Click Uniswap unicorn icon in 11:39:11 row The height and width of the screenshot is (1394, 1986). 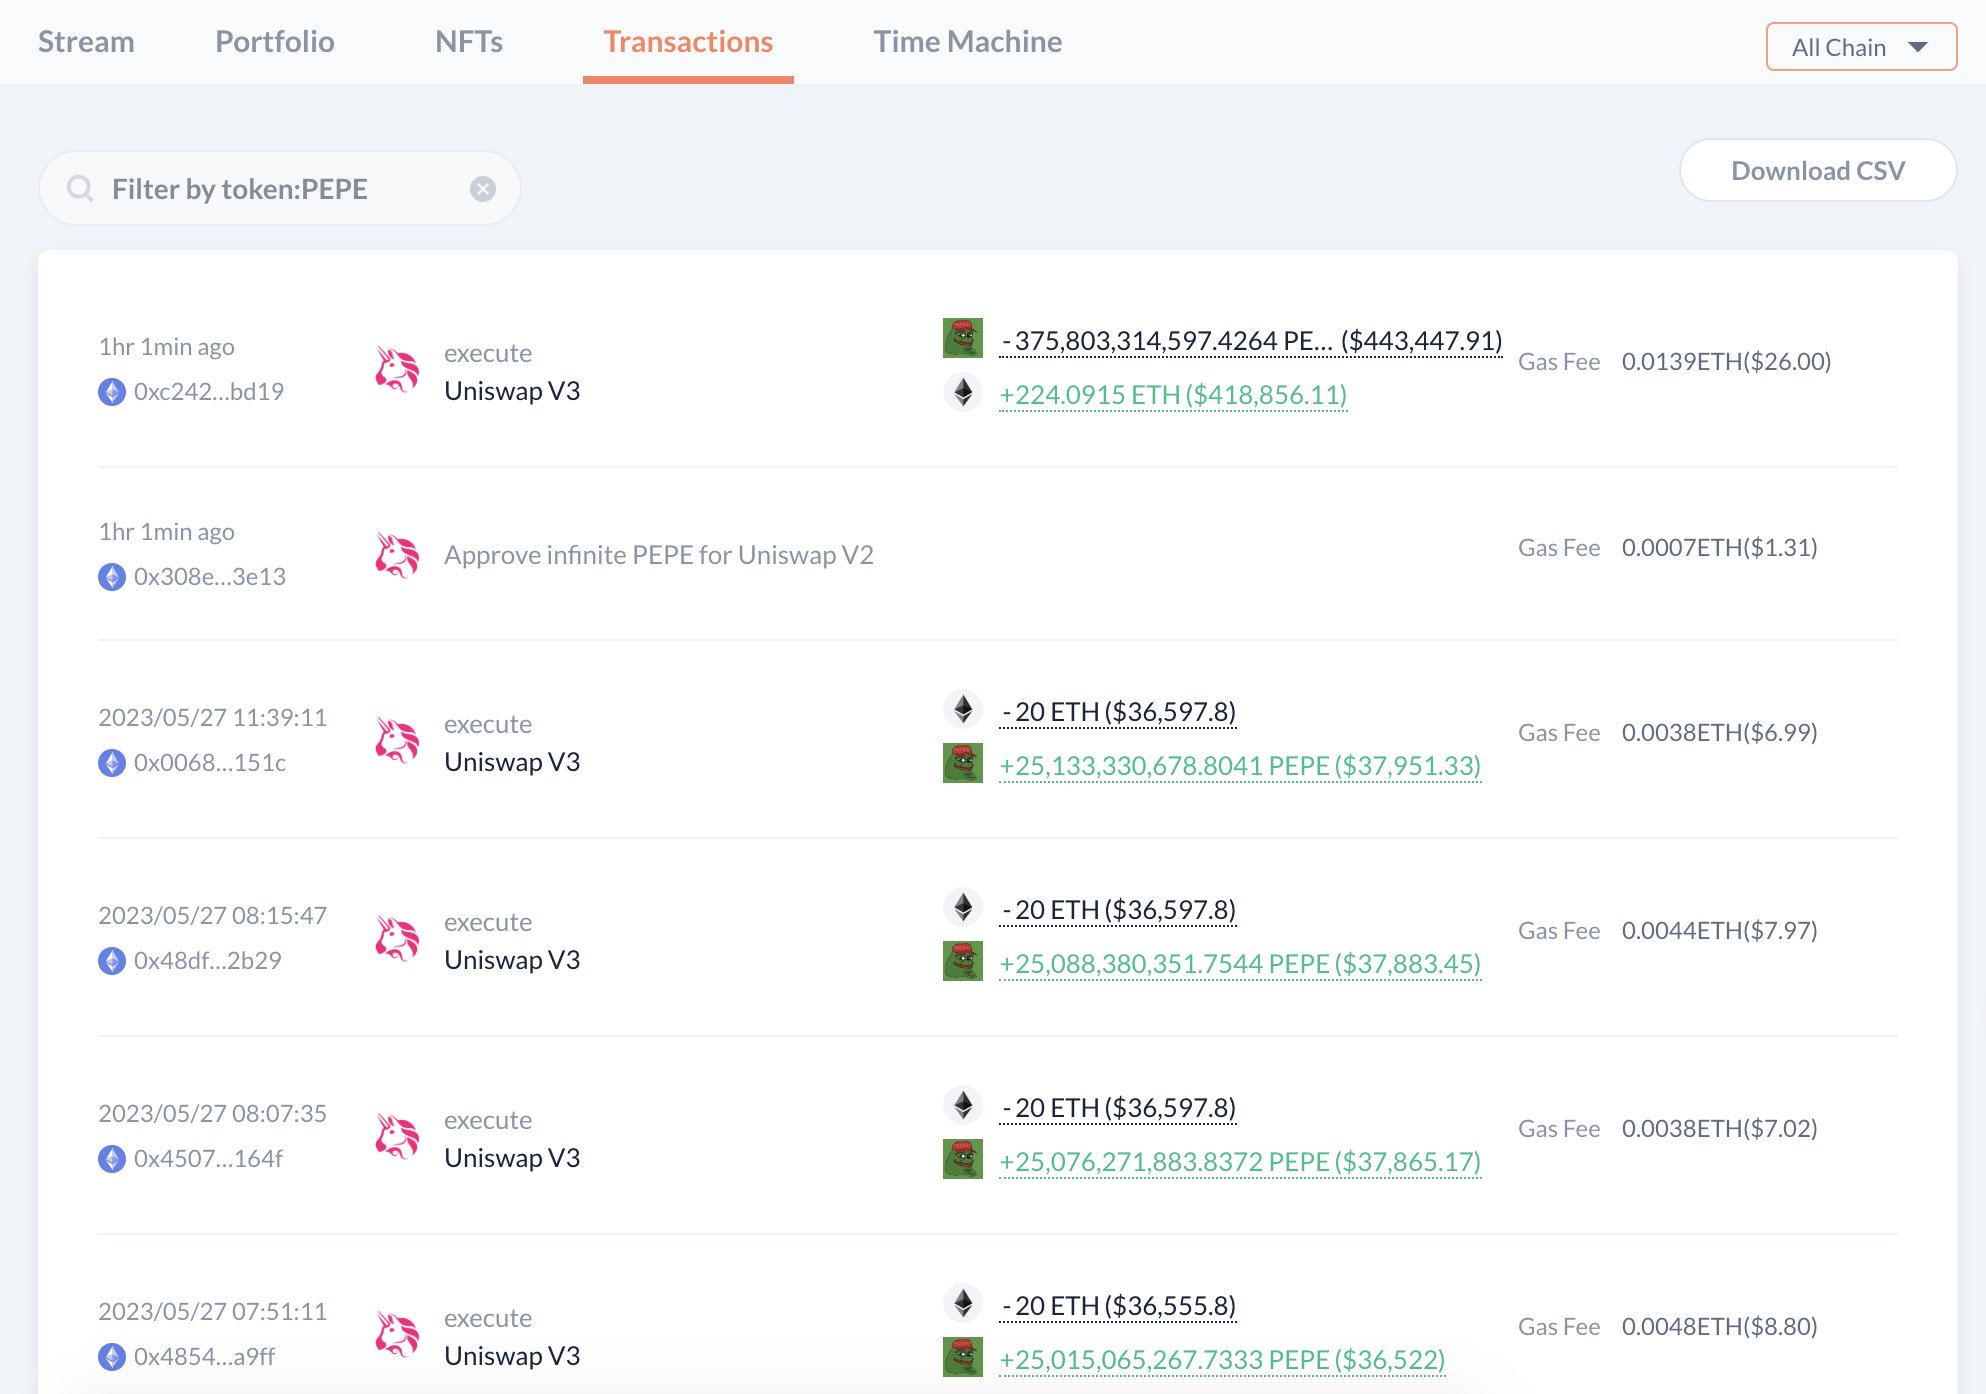point(397,740)
